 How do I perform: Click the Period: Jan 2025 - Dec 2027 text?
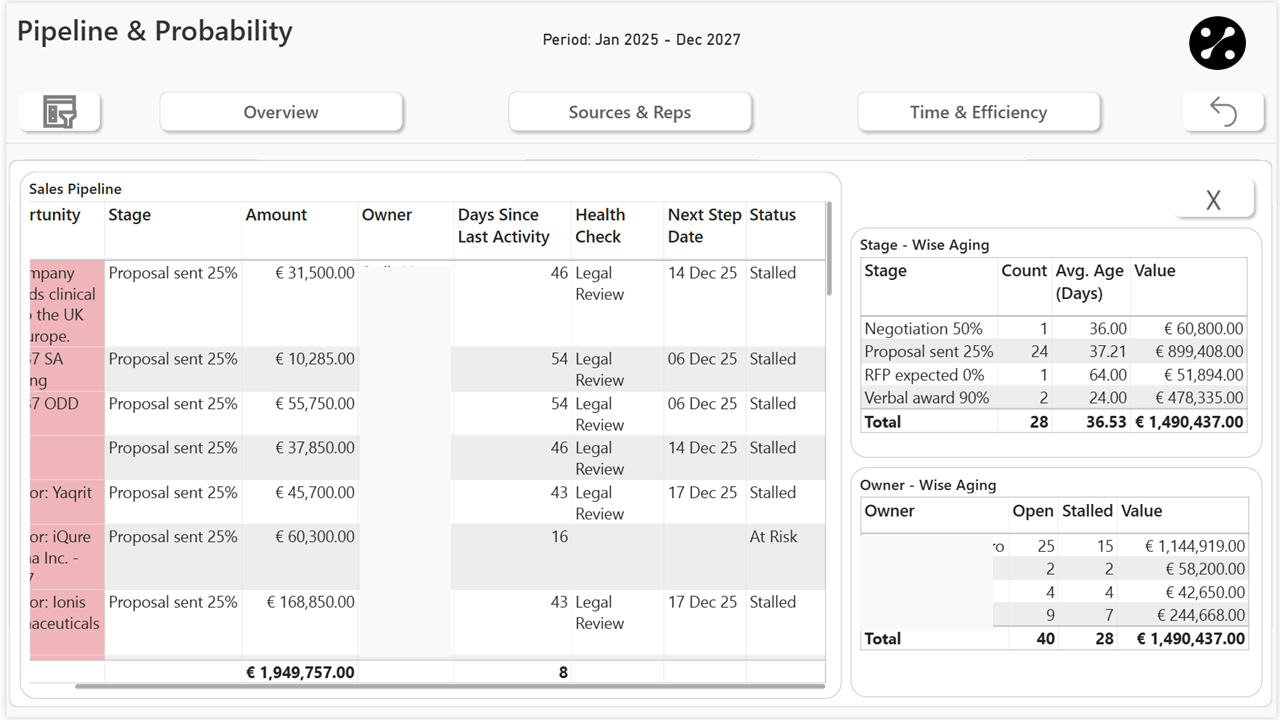640,40
